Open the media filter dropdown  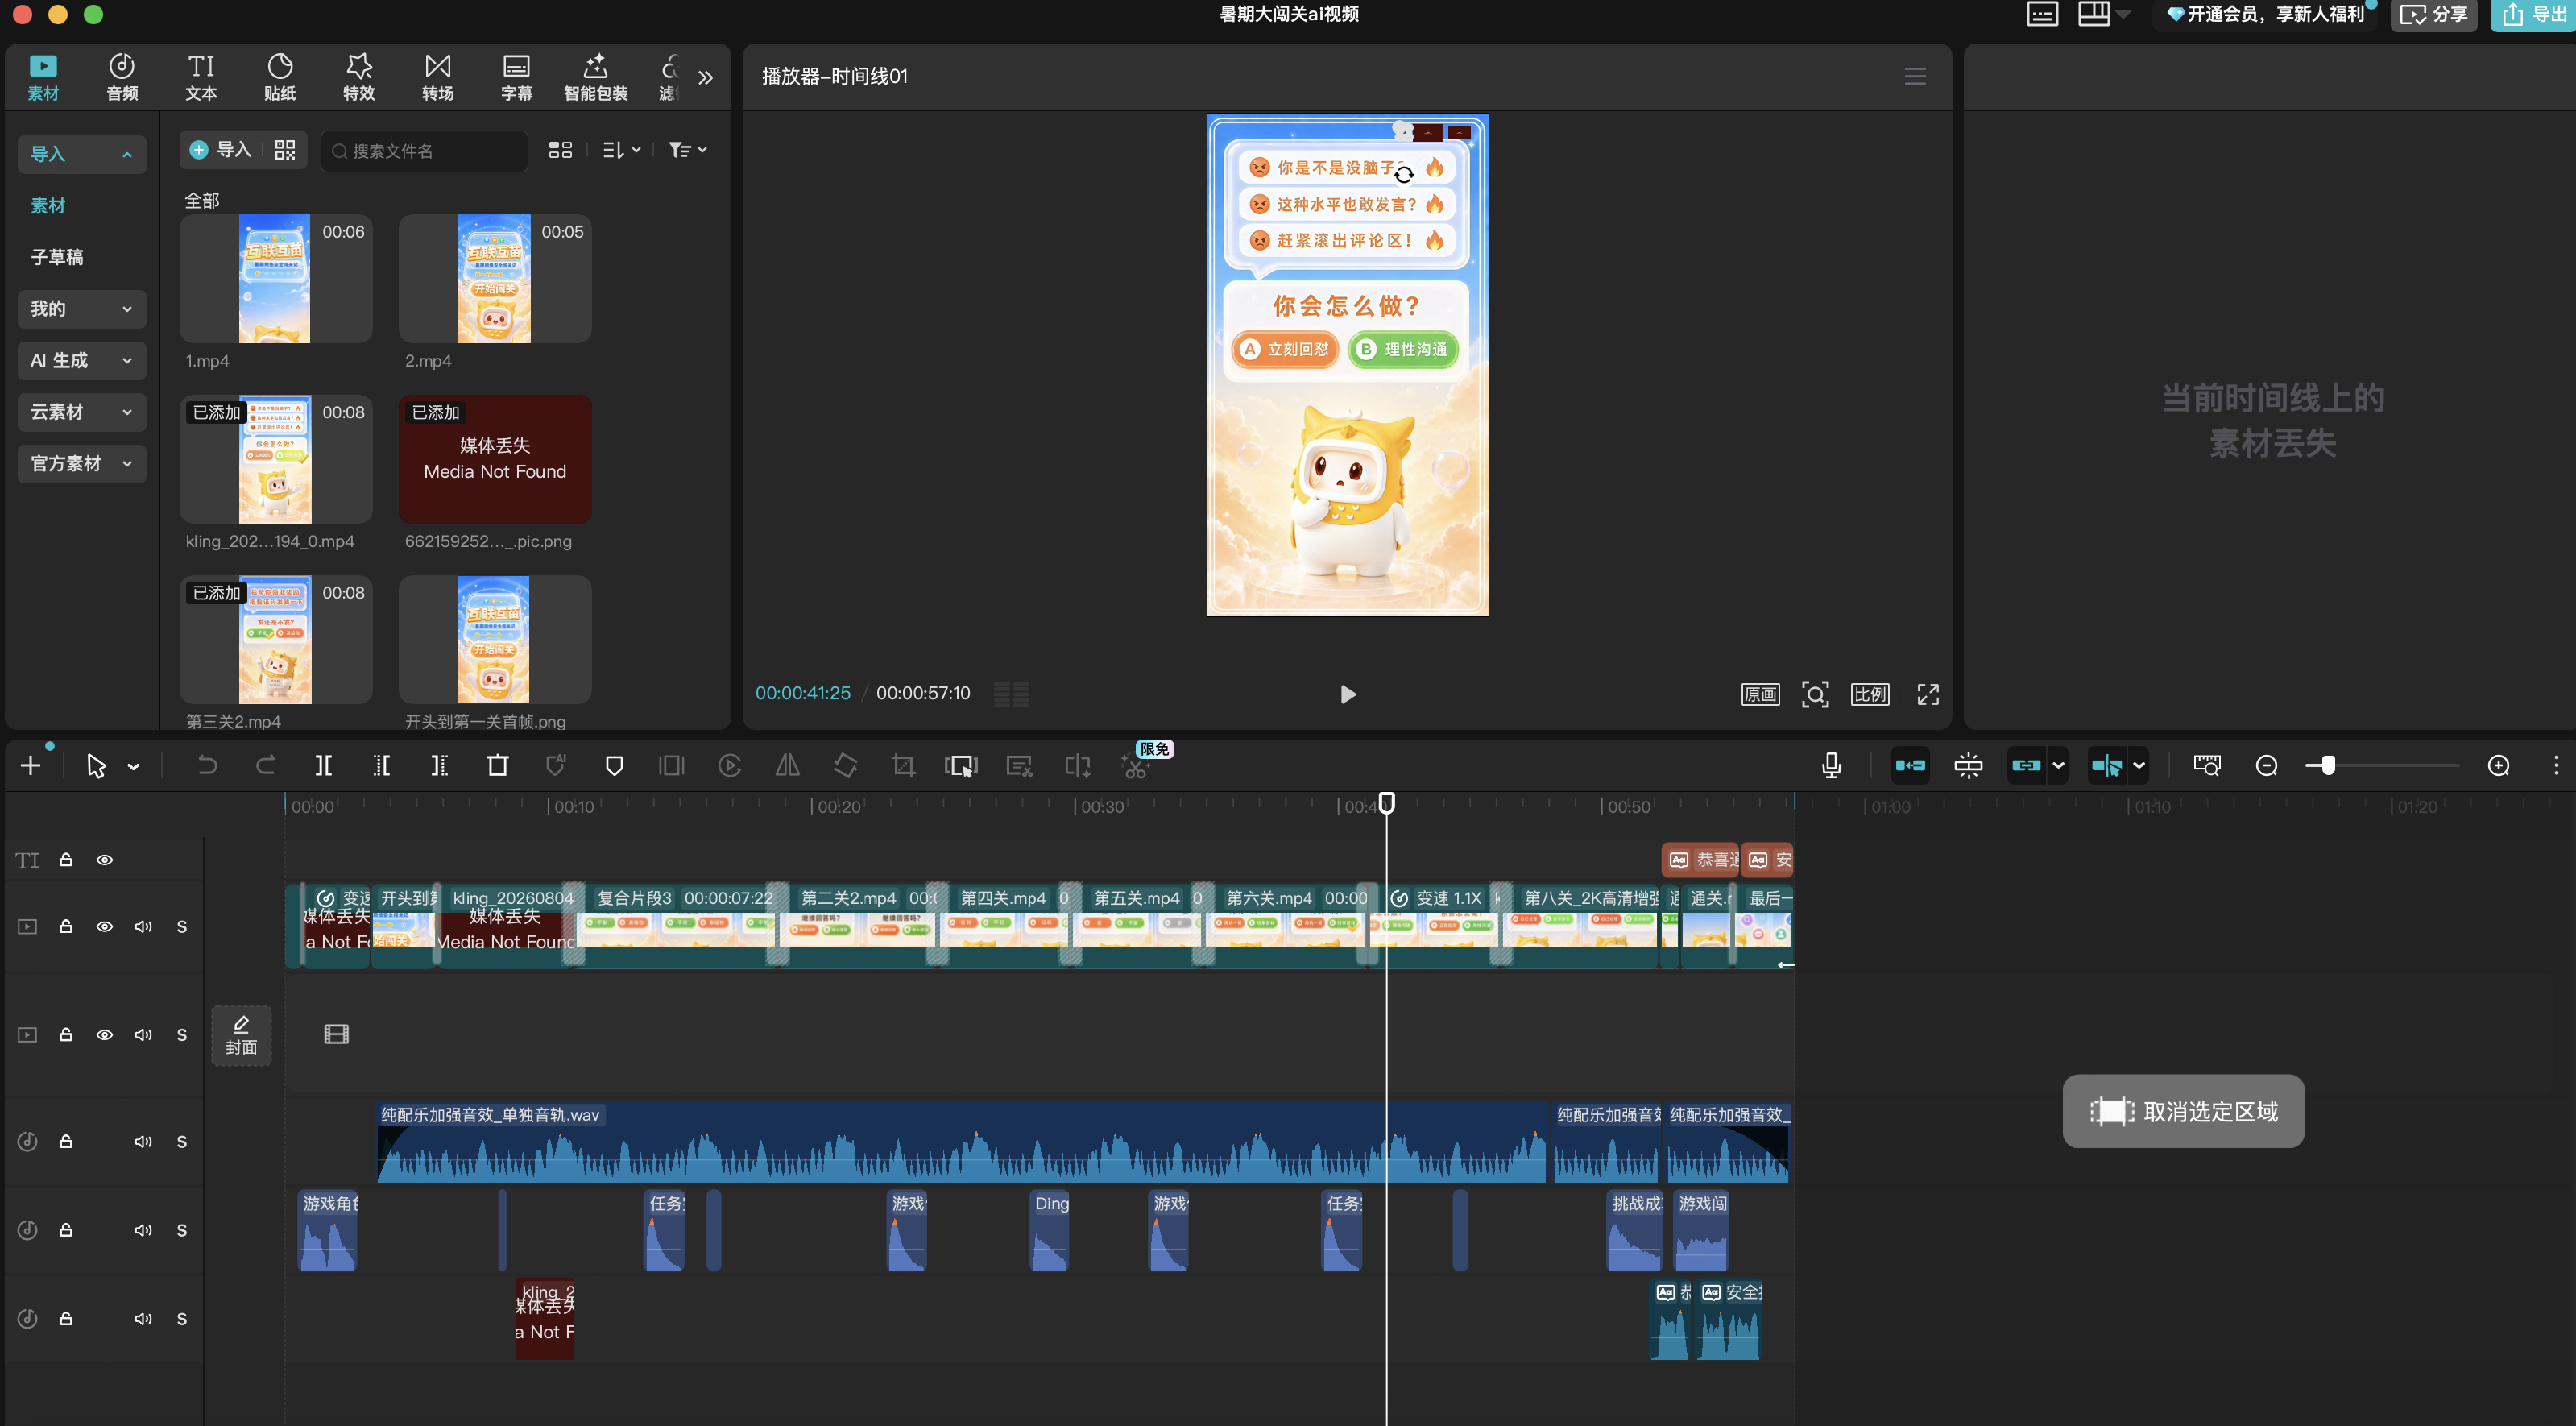pyautogui.click(x=688, y=150)
